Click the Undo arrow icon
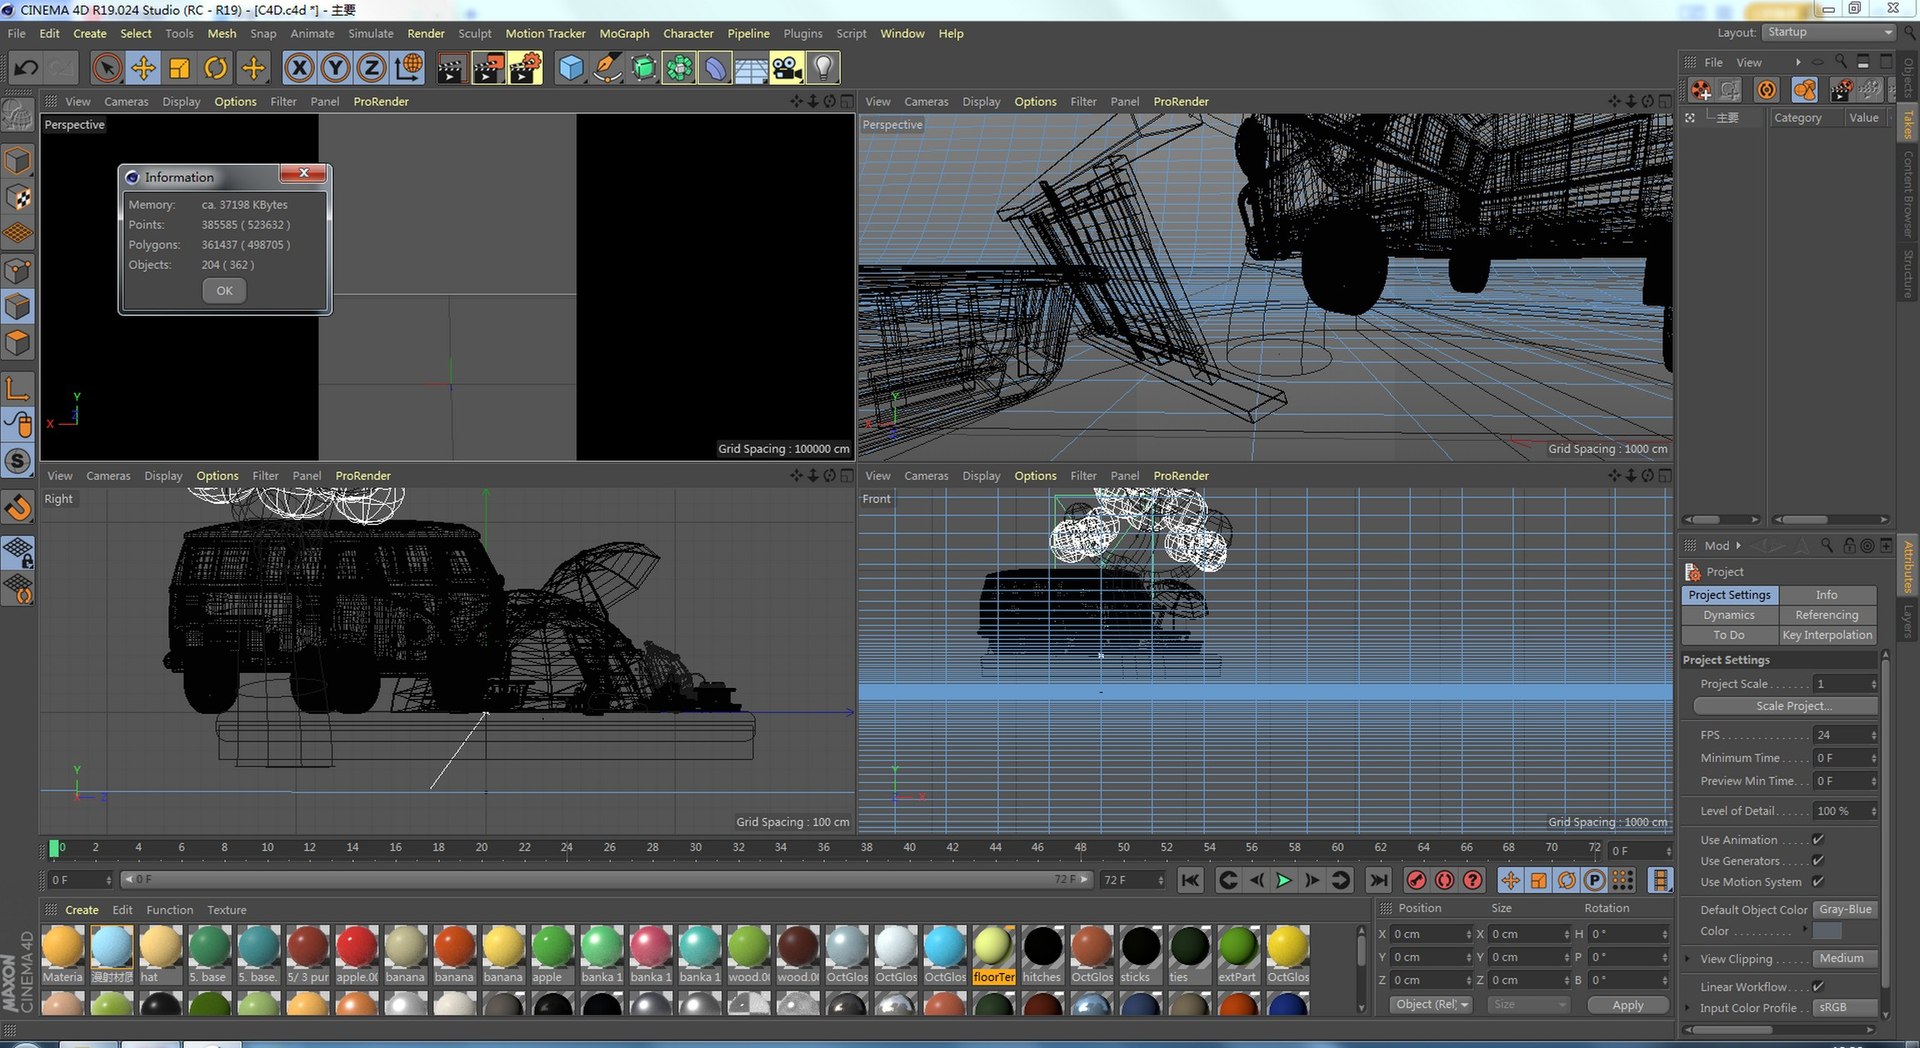This screenshot has width=1920, height=1048. point(26,68)
